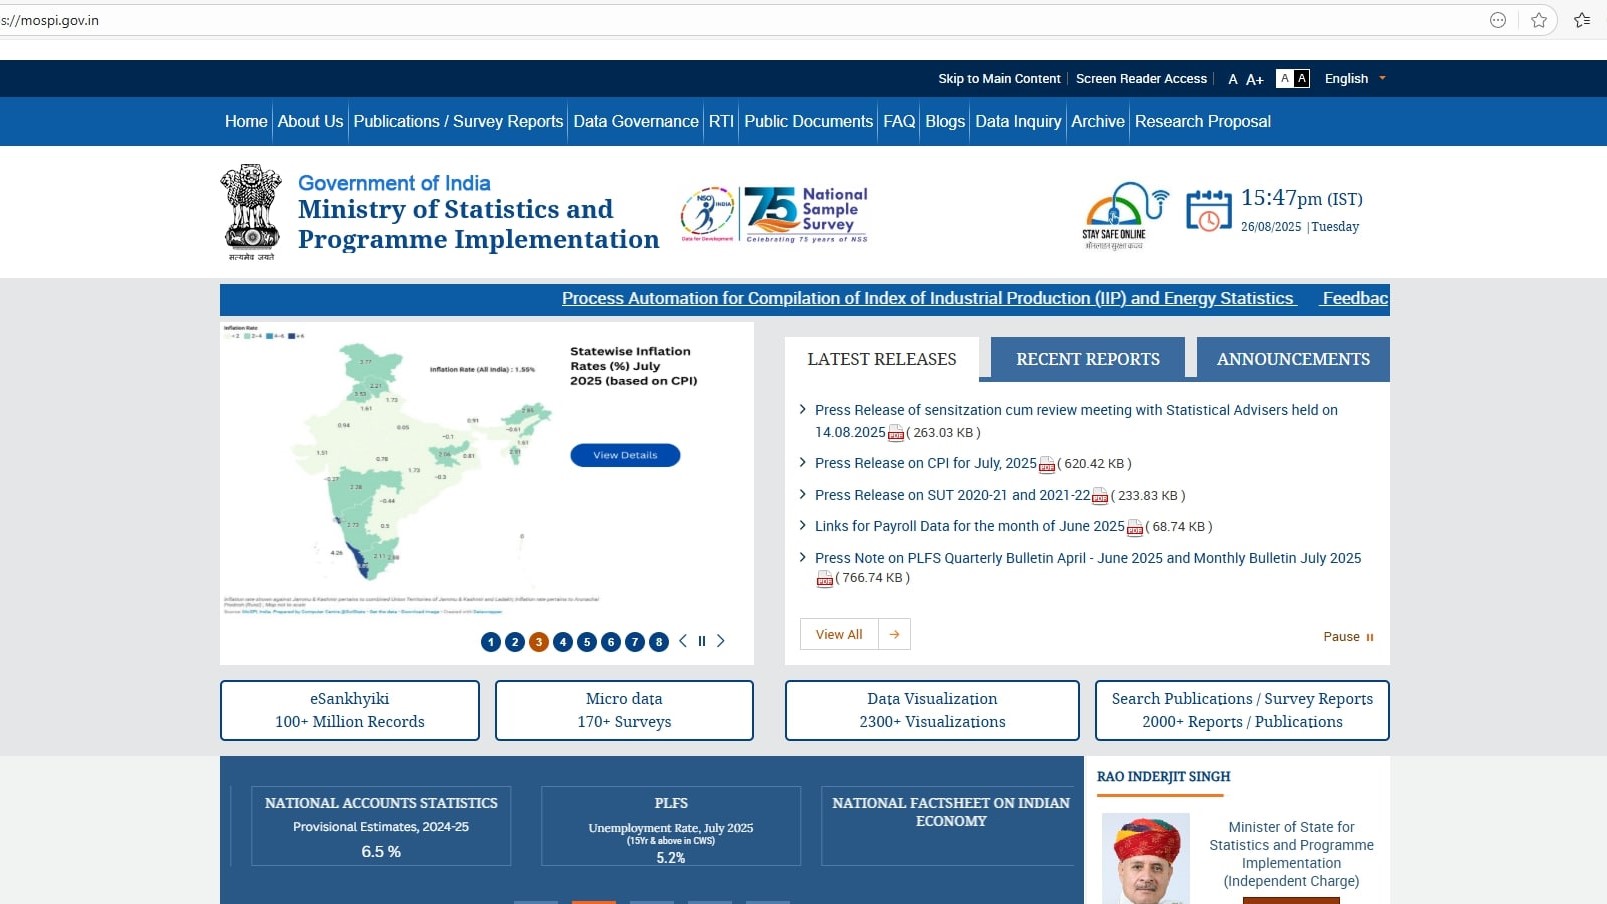Switch to the Latest Releases tab
Screen dimensions: 1607x904
pyautogui.click(x=882, y=359)
